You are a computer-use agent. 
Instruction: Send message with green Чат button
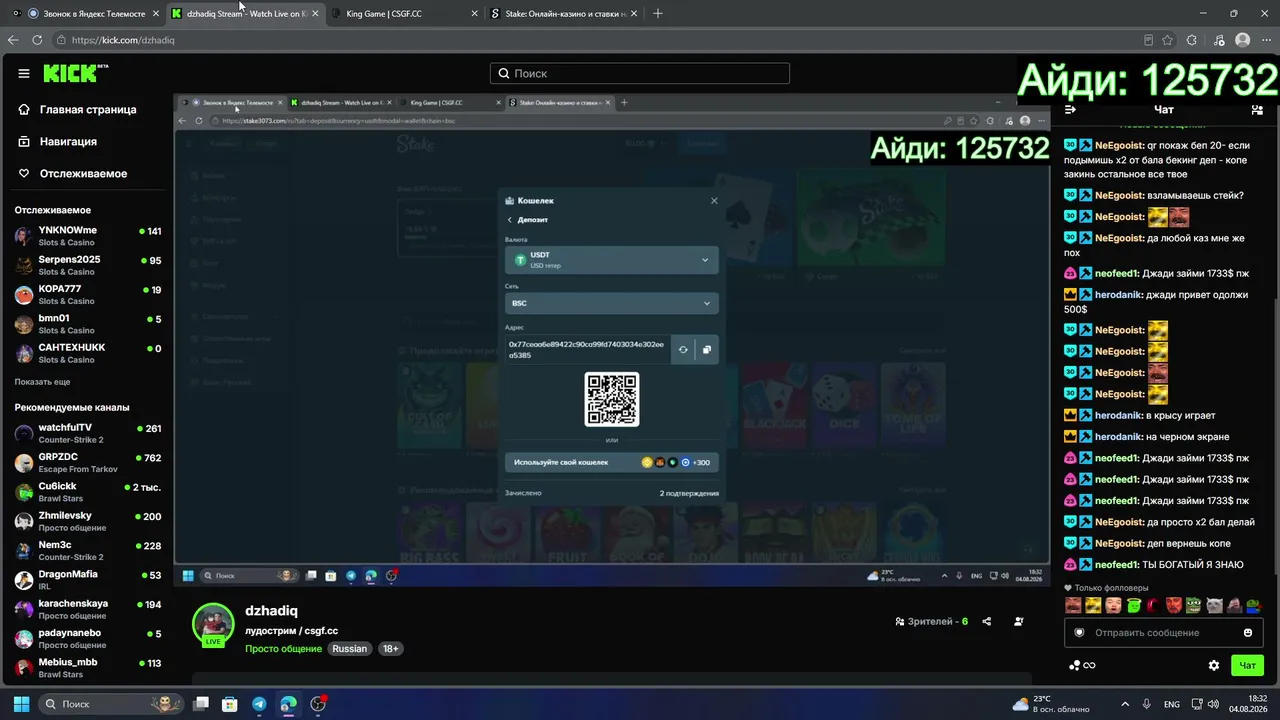point(1248,665)
